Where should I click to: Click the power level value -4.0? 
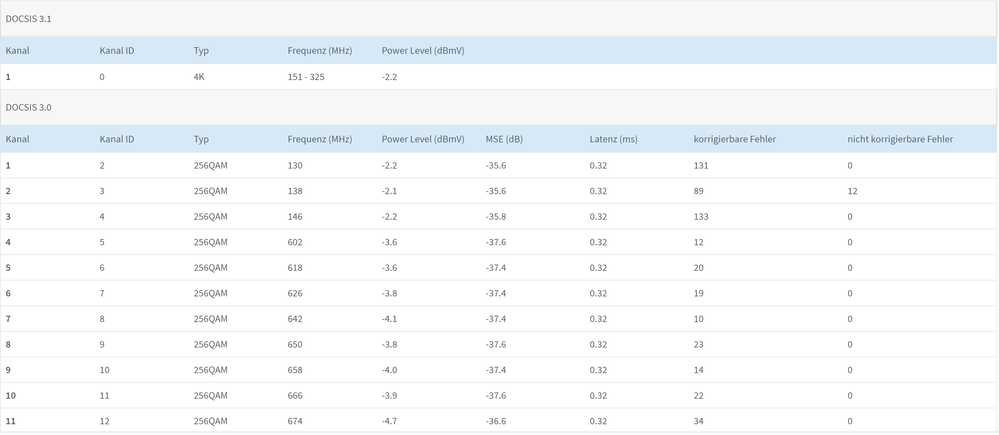[x=391, y=370]
